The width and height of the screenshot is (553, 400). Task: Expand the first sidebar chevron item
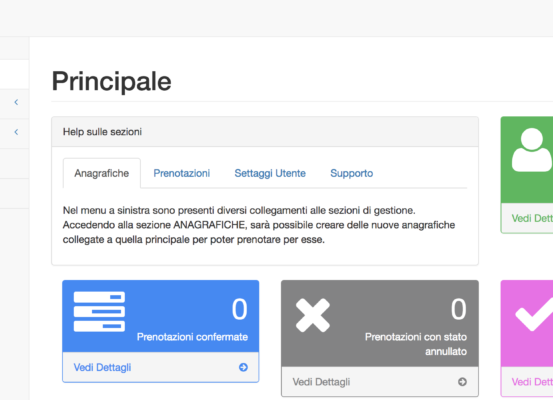pyautogui.click(x=16, y=102)
